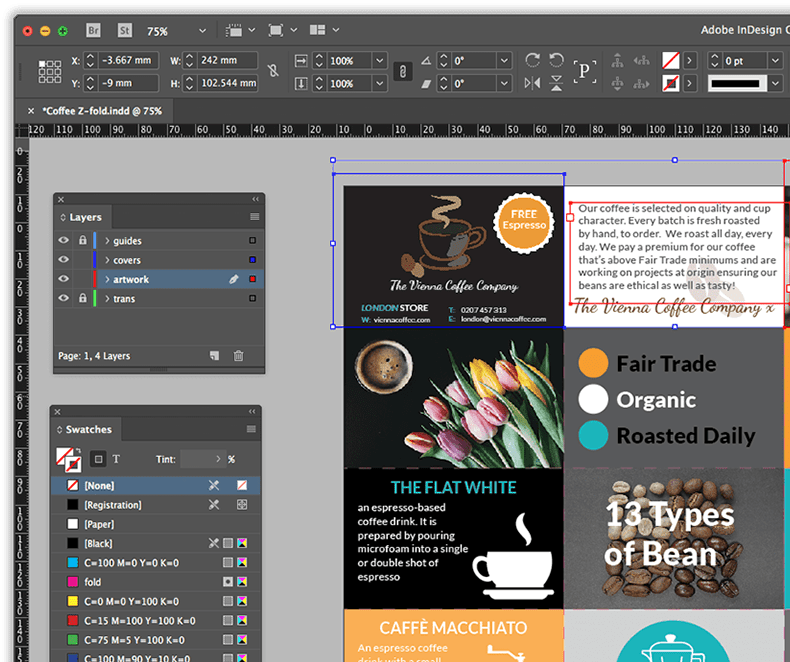
Task: Open the Swatches panel menu
Action: 251,429
